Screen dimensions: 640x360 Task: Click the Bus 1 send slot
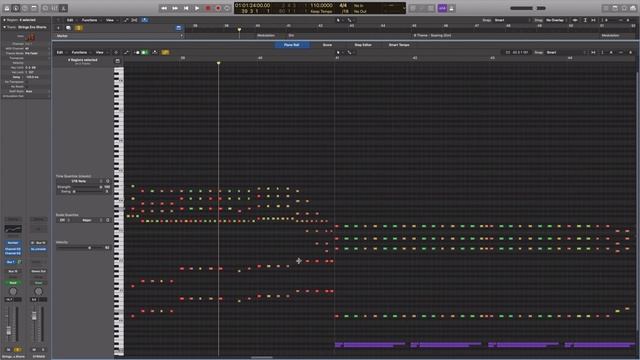tap(11, 262)
